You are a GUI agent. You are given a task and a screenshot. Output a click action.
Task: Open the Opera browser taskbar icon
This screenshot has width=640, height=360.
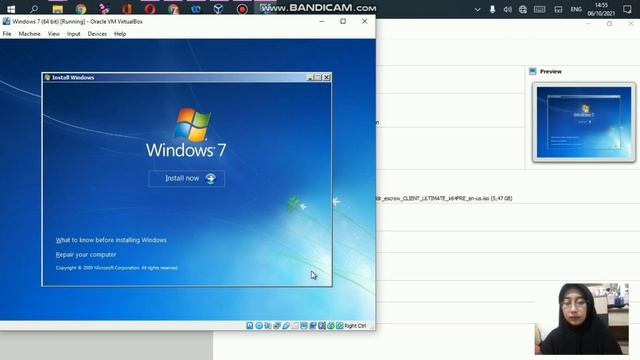pos(150,9)
